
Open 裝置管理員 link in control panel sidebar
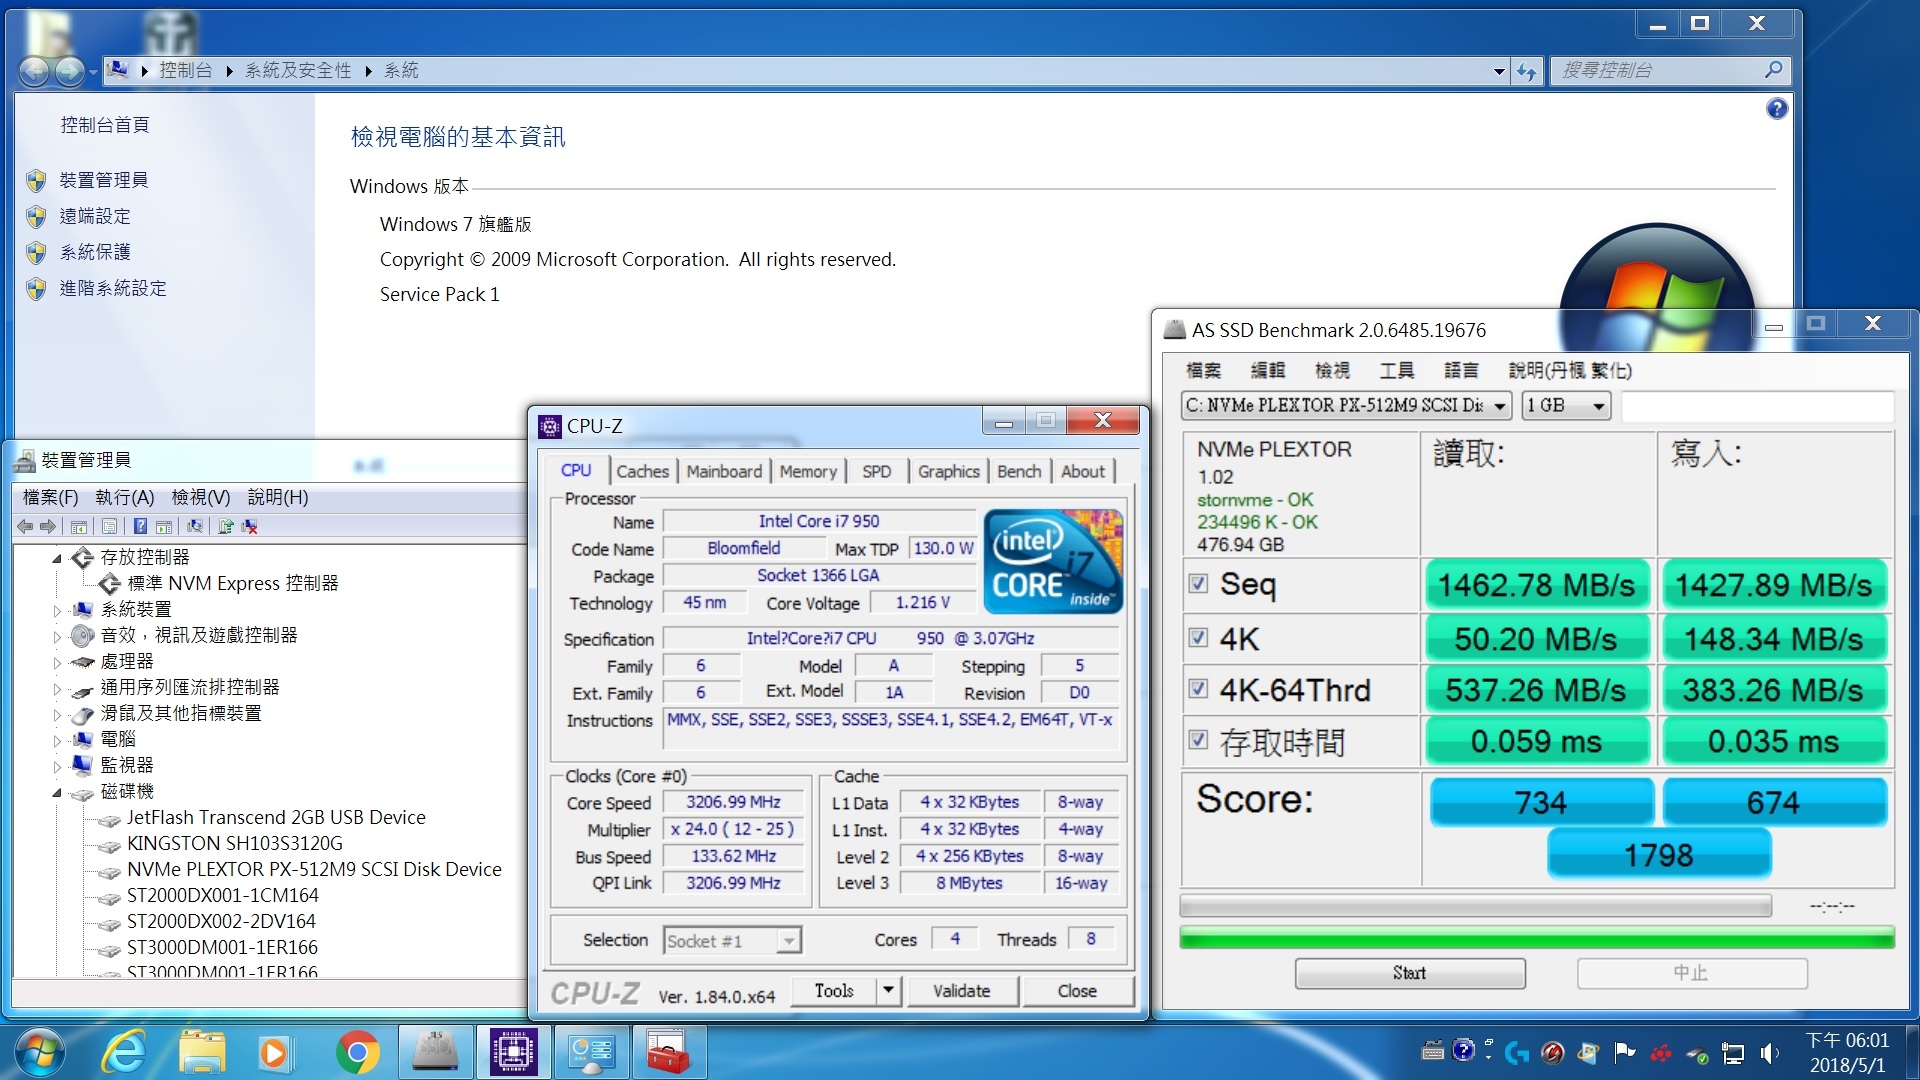click(x=104, y=180)
